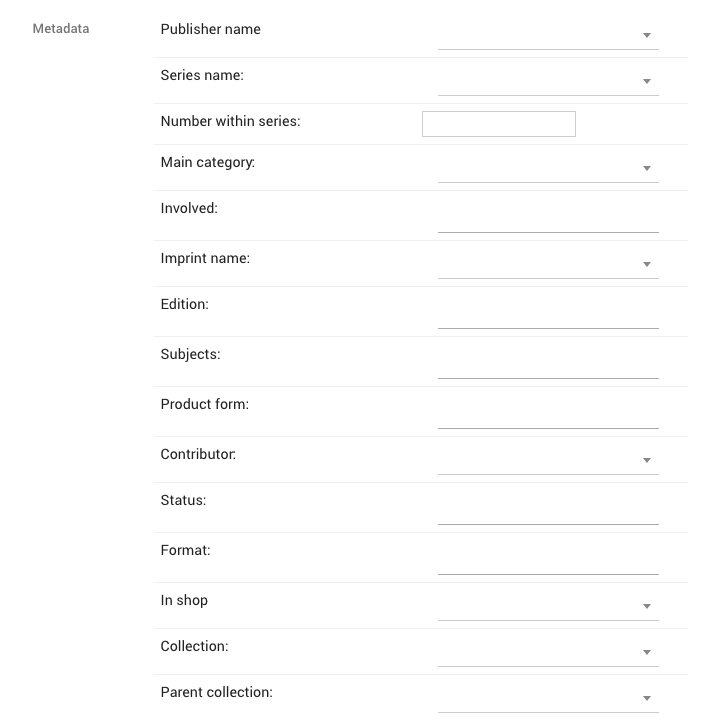Focus the Involved text field
The image size is (705, 717).
[547, 219]
